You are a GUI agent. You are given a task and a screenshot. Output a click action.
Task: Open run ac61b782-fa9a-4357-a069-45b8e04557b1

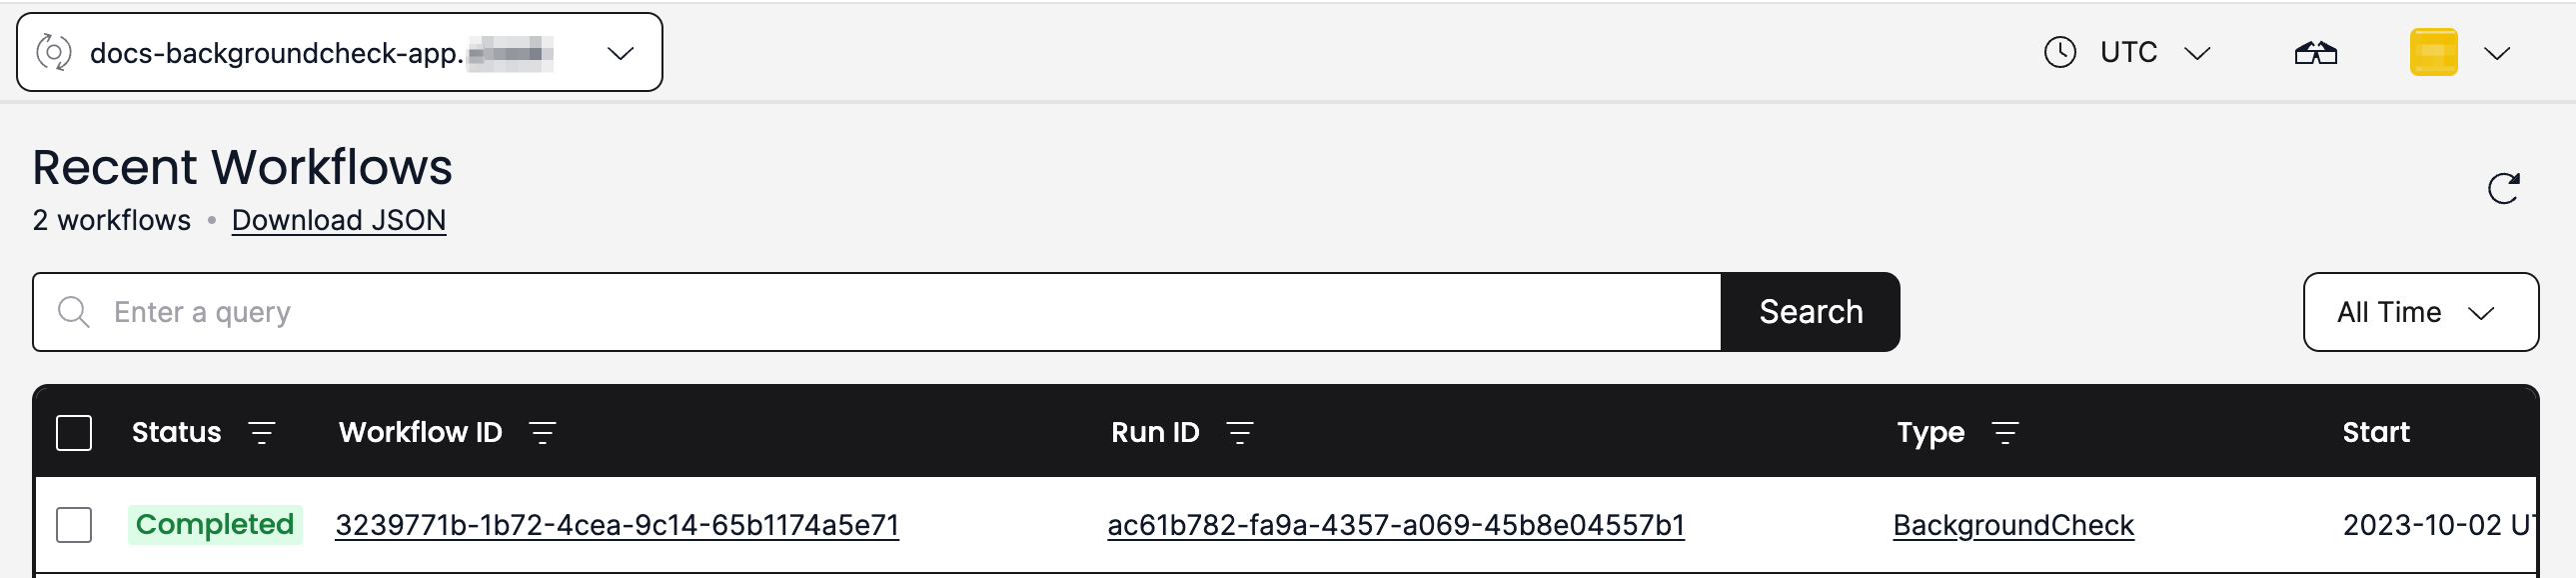coord(1396,524)
